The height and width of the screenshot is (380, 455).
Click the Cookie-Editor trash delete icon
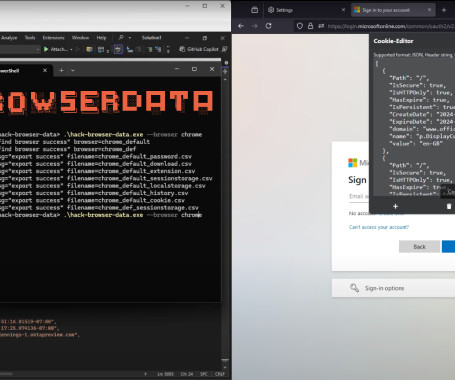pos(449,207)
